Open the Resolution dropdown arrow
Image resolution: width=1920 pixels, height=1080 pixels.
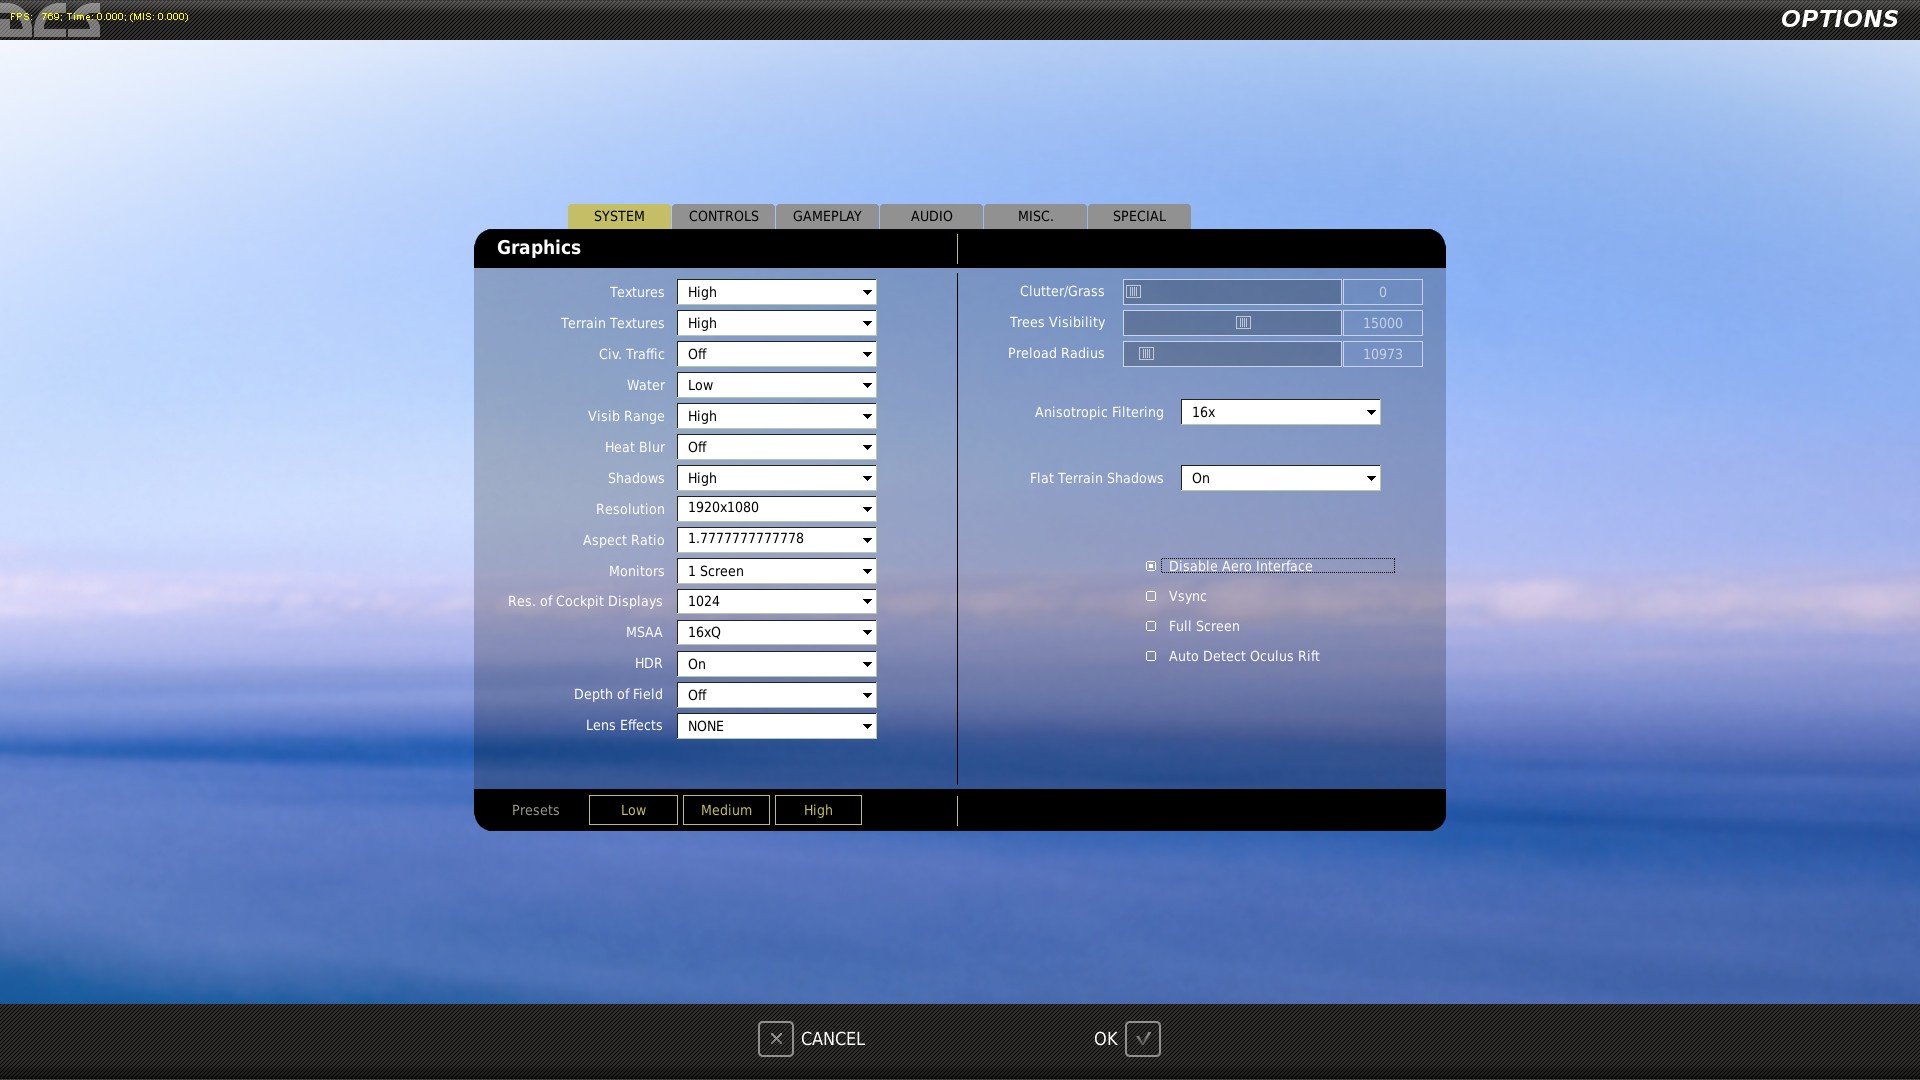pyautogui.click(x=867, y=509)
